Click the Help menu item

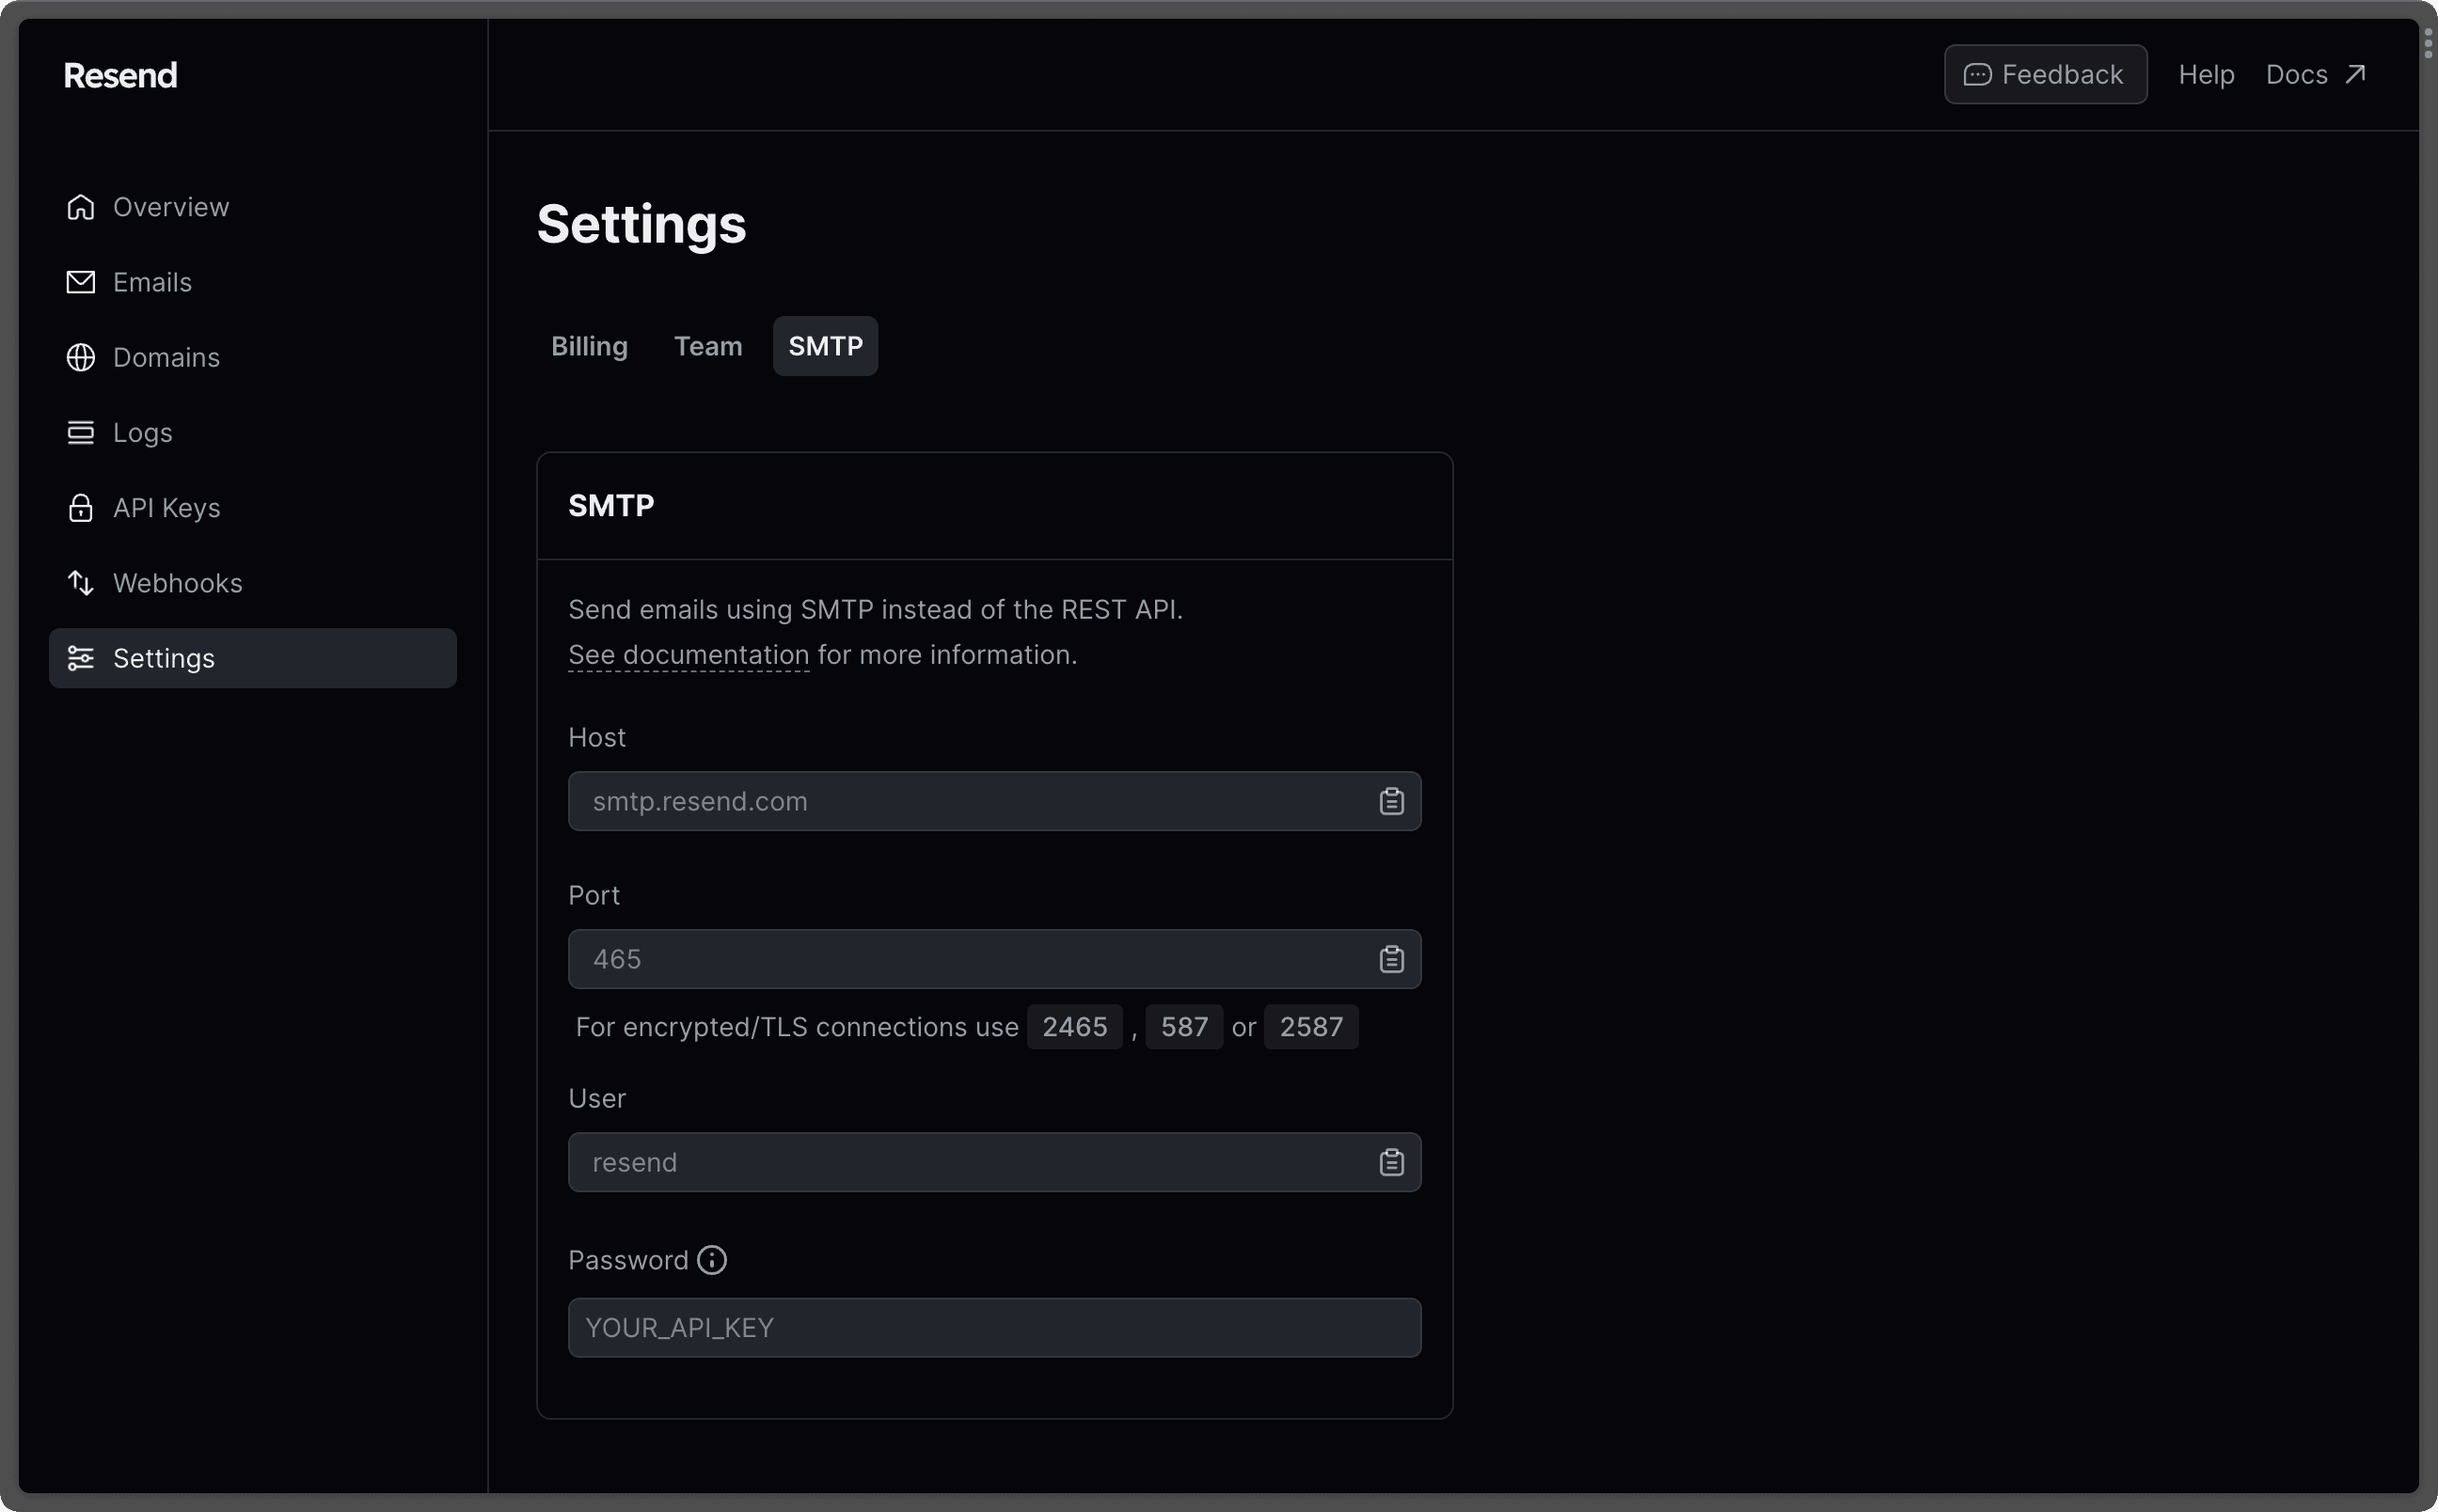coord(2205,74)
